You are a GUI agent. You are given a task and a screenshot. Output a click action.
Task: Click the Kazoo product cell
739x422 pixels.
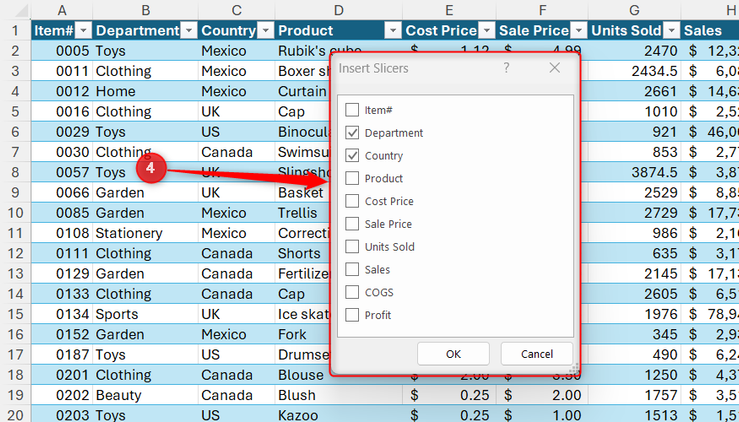(x=338, y=415)
